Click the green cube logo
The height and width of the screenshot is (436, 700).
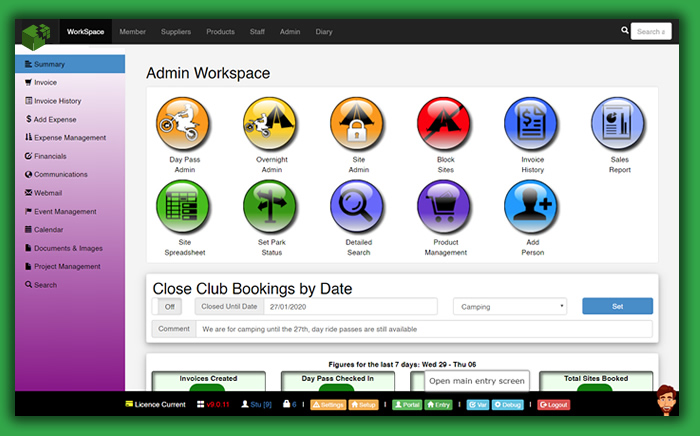[x=36, y=36]
